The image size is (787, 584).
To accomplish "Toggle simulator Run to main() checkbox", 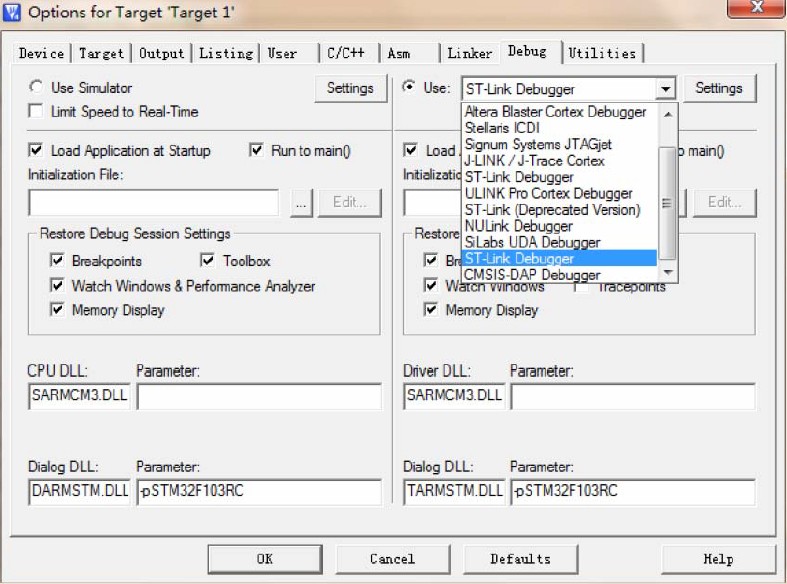I will (256, 150).
